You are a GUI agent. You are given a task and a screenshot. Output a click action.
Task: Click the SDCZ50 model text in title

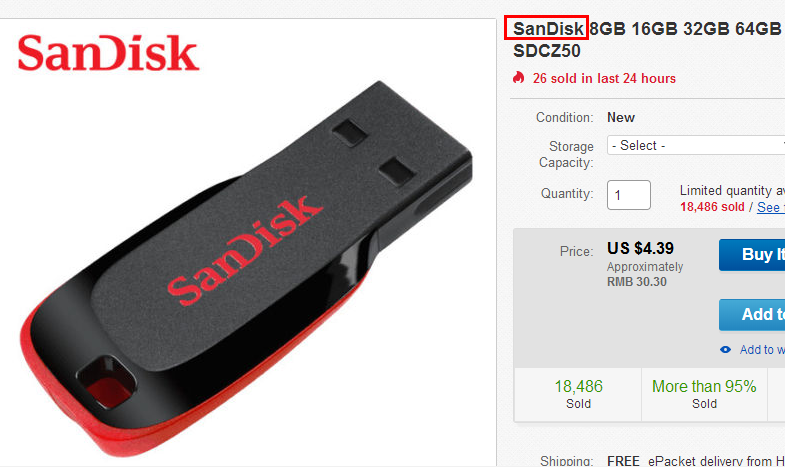pos(547,51)
